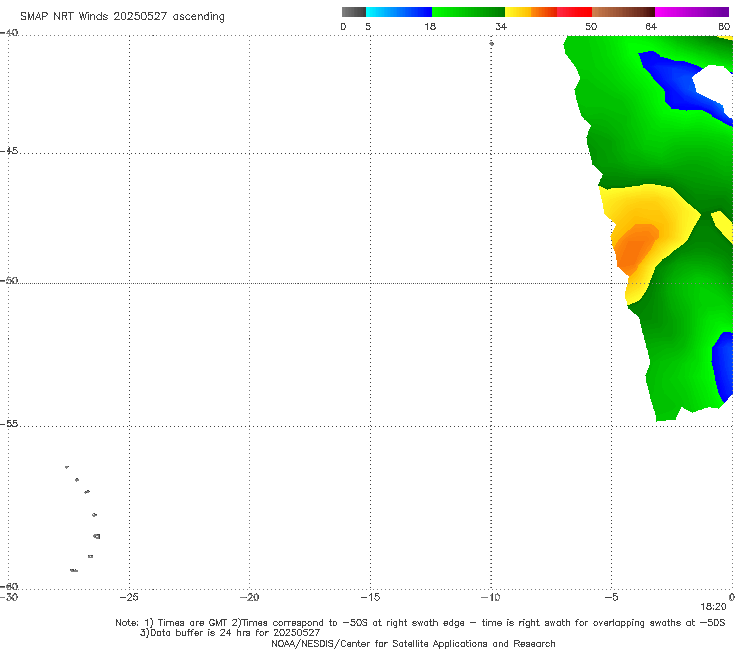
Task: Click the cyan-blue 5-18 segment of the color bar
Action: pos(399,12)
